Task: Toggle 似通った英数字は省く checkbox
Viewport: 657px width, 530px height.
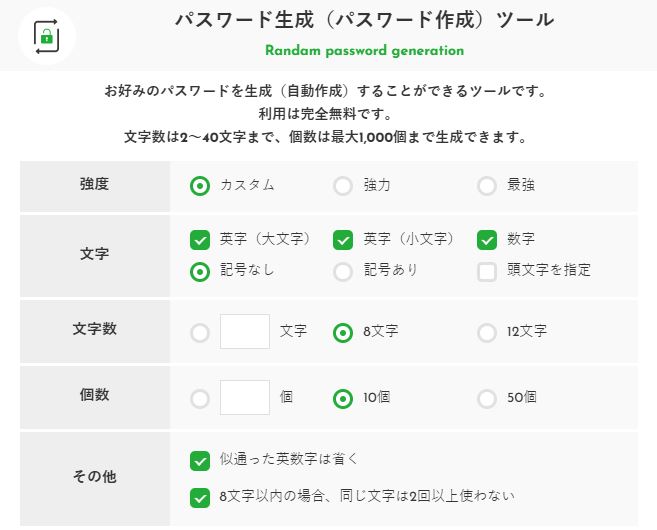Action: (200, 460)
